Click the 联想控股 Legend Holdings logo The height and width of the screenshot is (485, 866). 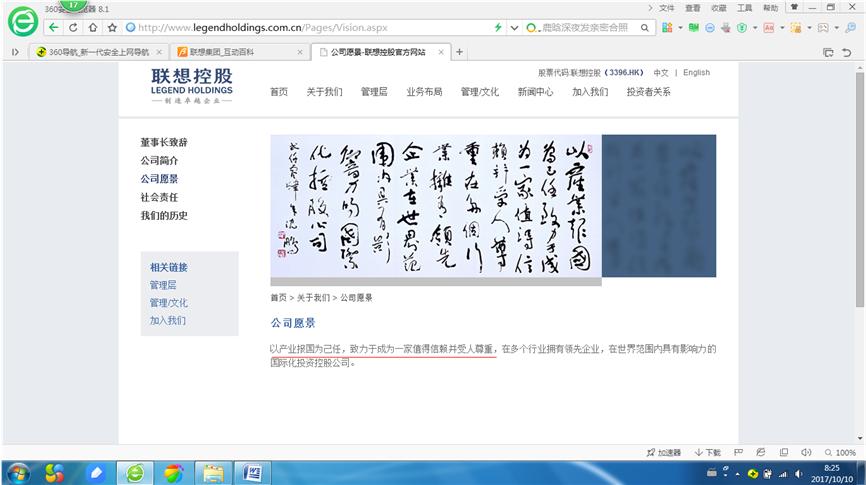[x=192, y=86]
